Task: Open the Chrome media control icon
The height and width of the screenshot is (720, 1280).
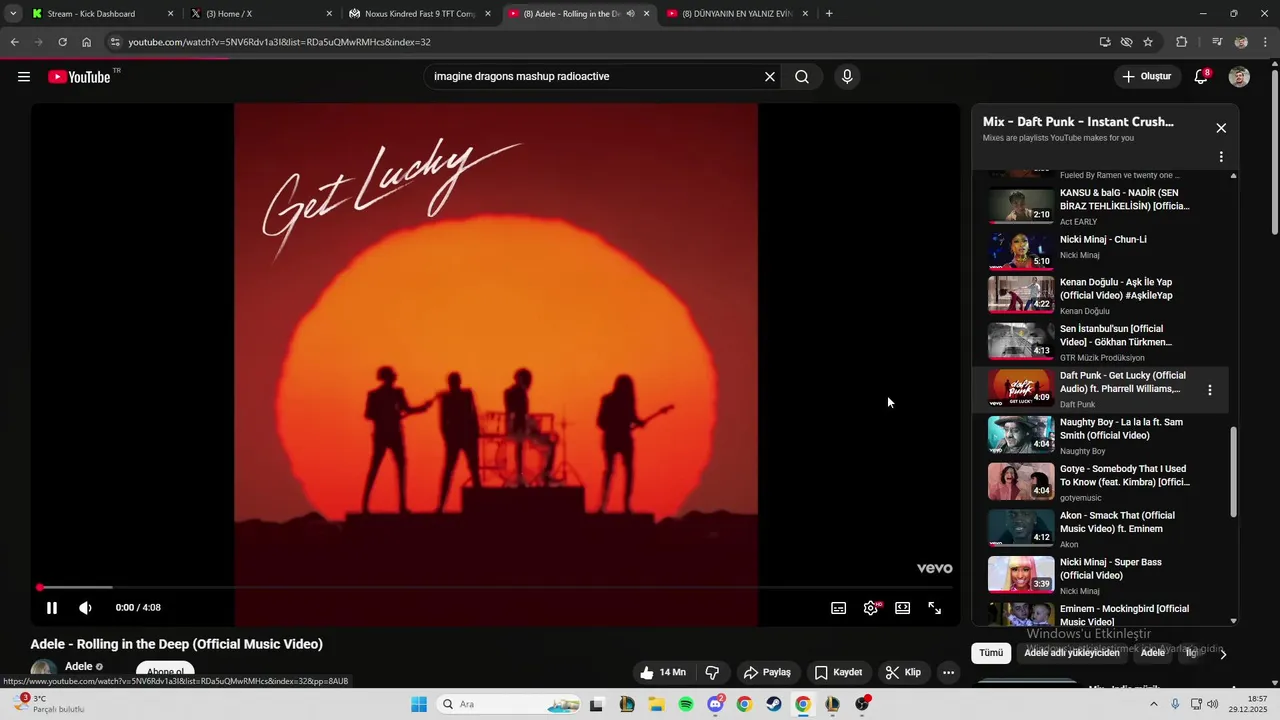Action: (1217, 42)
